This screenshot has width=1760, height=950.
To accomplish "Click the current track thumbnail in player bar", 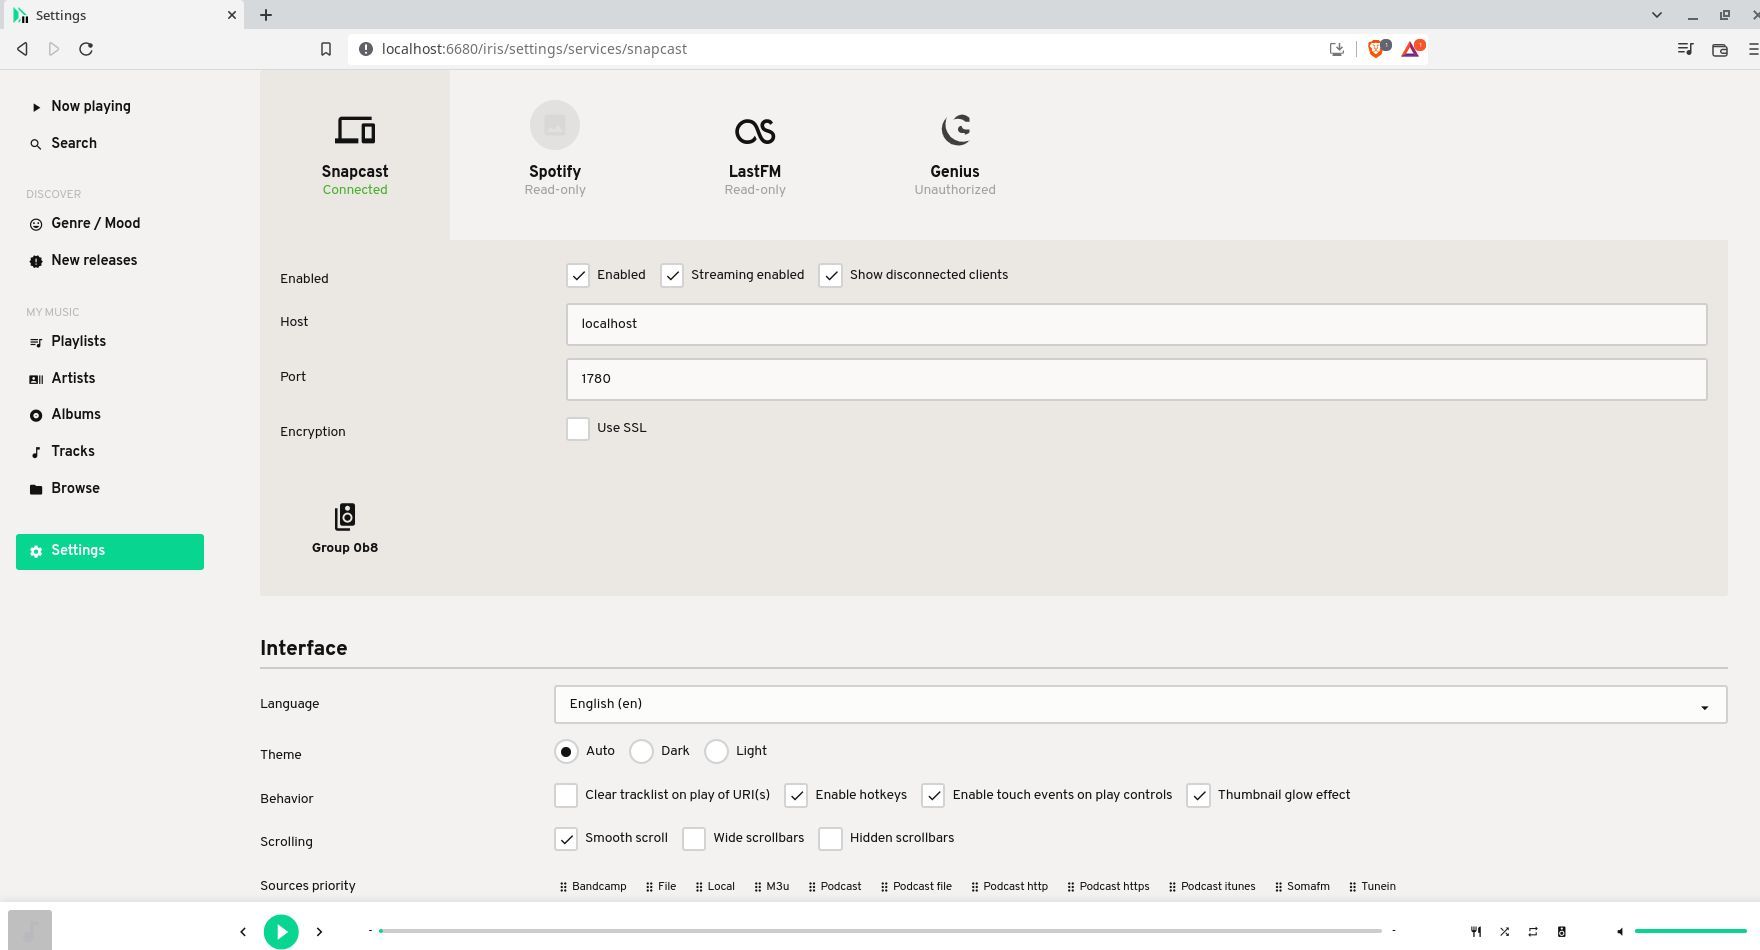I will [x=30, y=931].
